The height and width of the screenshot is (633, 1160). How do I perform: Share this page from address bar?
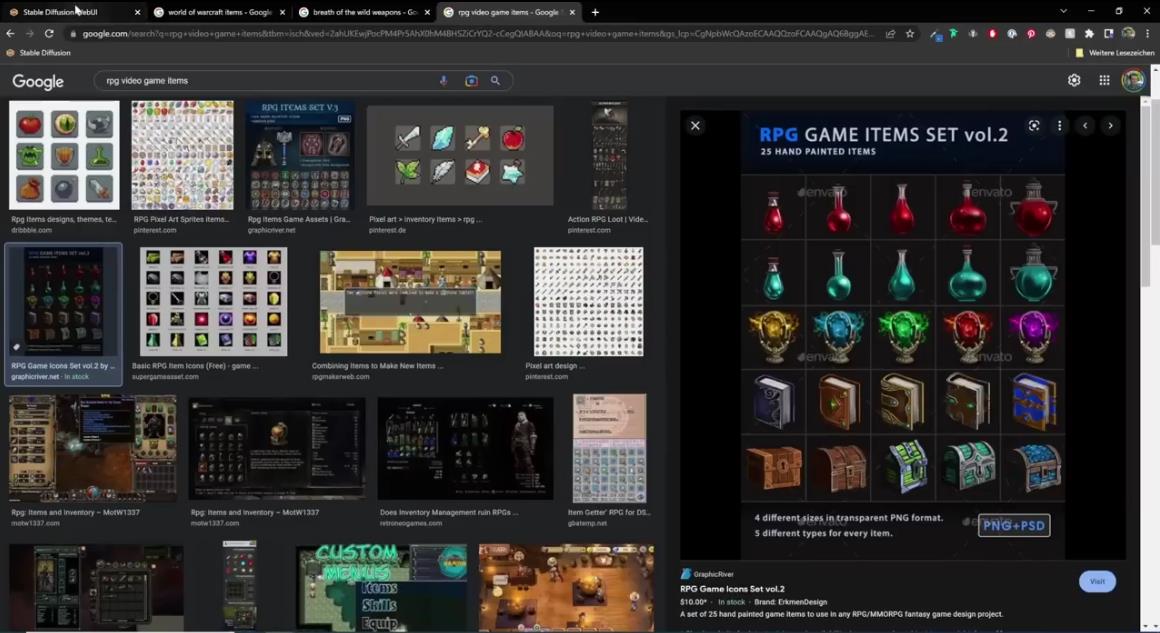[x=890, y=33]
